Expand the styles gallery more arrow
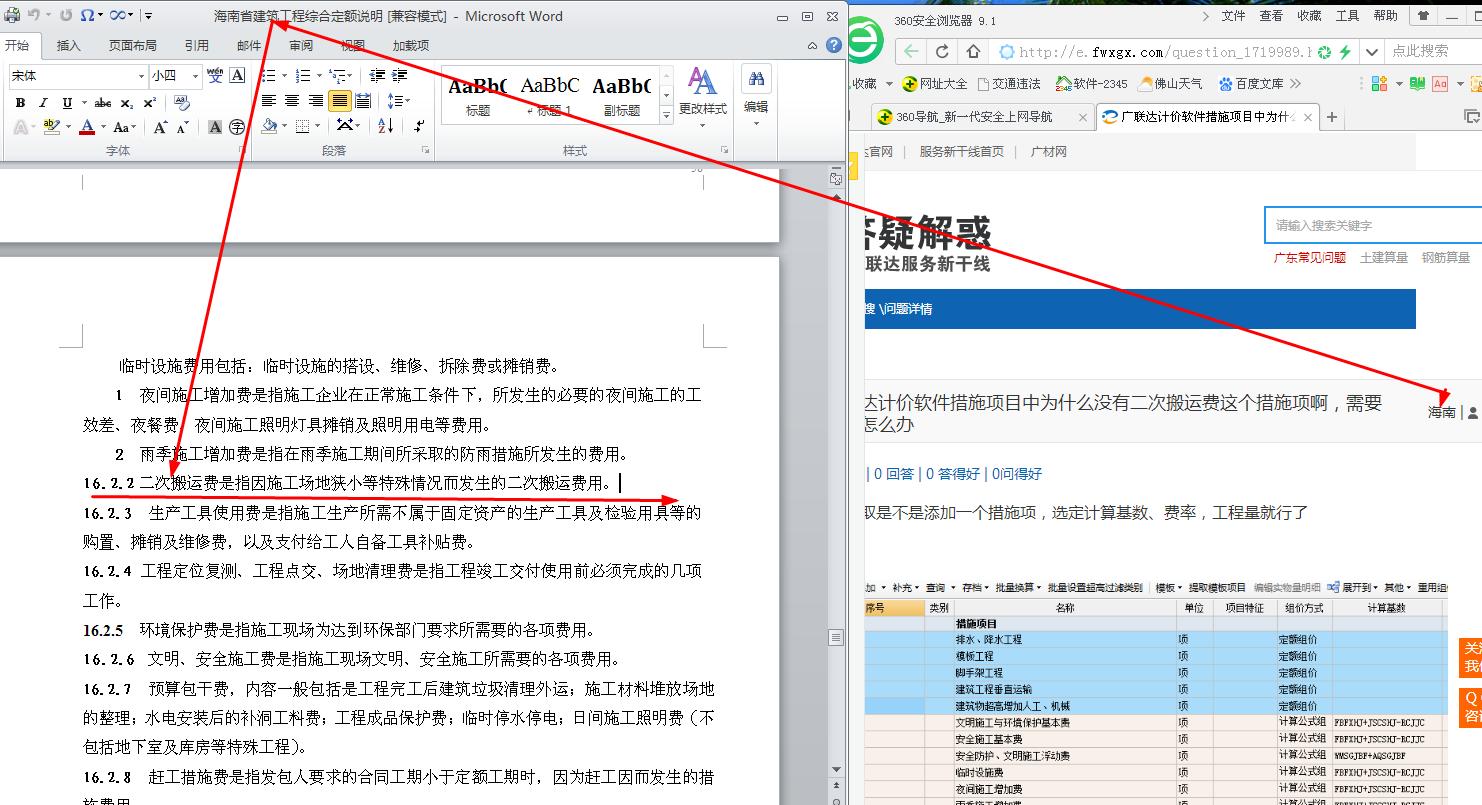This screenshot has width=1482, height=805. tap(667, 114)
